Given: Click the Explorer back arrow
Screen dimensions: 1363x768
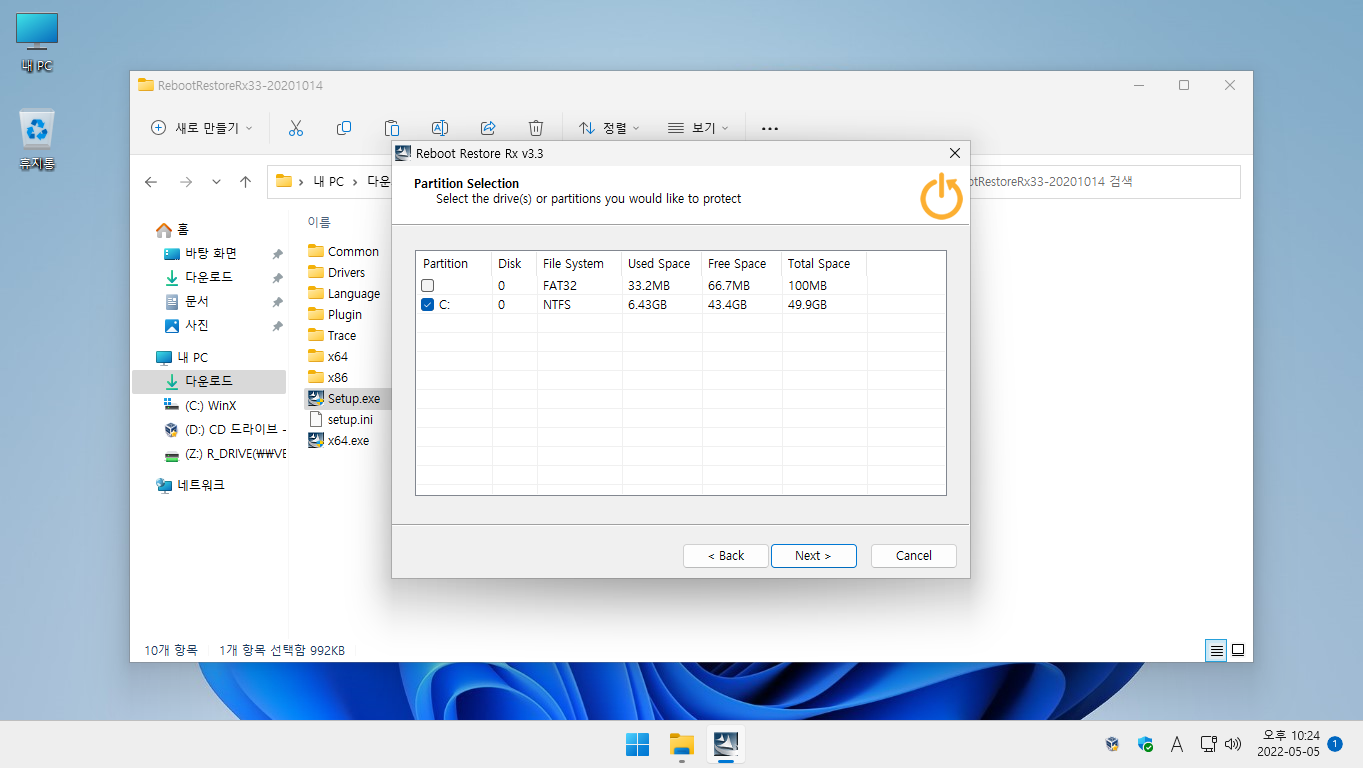Looking at the screenshot, I should [151, 182].
